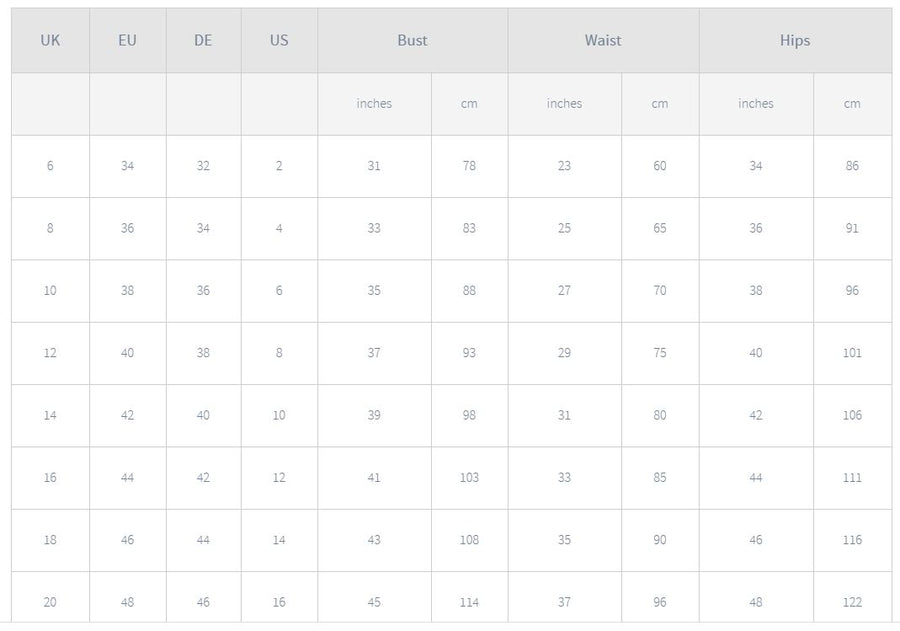
Task: Click the 101 cm hips cell
Action: pos(852,353)
